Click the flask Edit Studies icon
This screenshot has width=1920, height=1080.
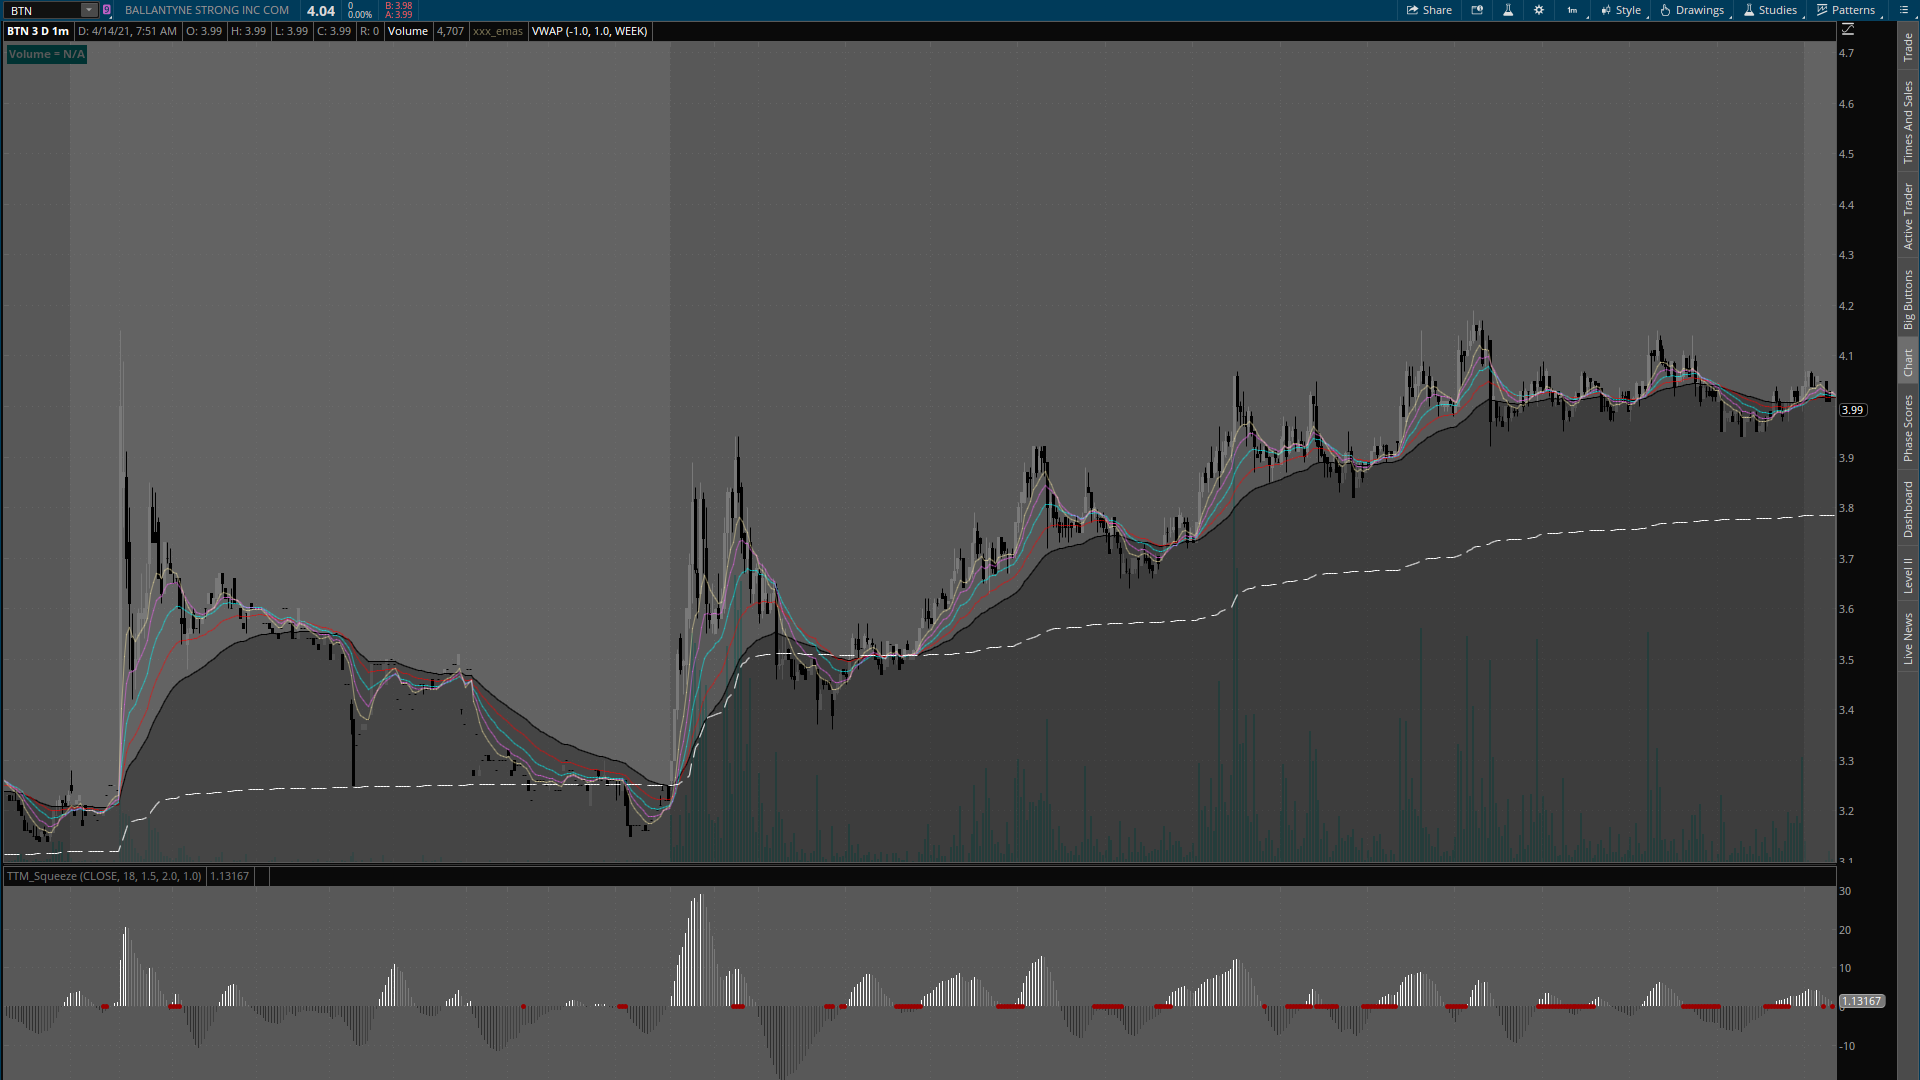pyautogui.click(x=1508, y=10)
